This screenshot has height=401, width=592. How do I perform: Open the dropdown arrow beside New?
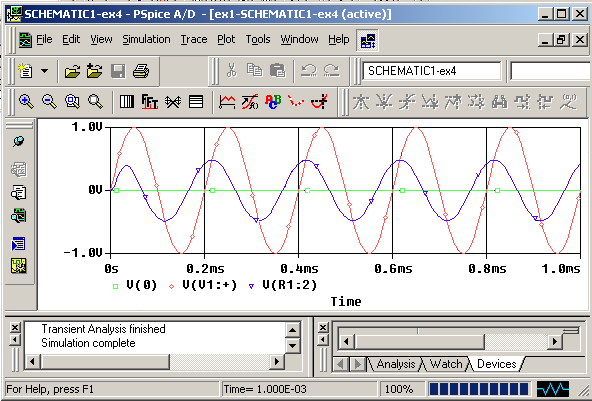pos(45,71)
